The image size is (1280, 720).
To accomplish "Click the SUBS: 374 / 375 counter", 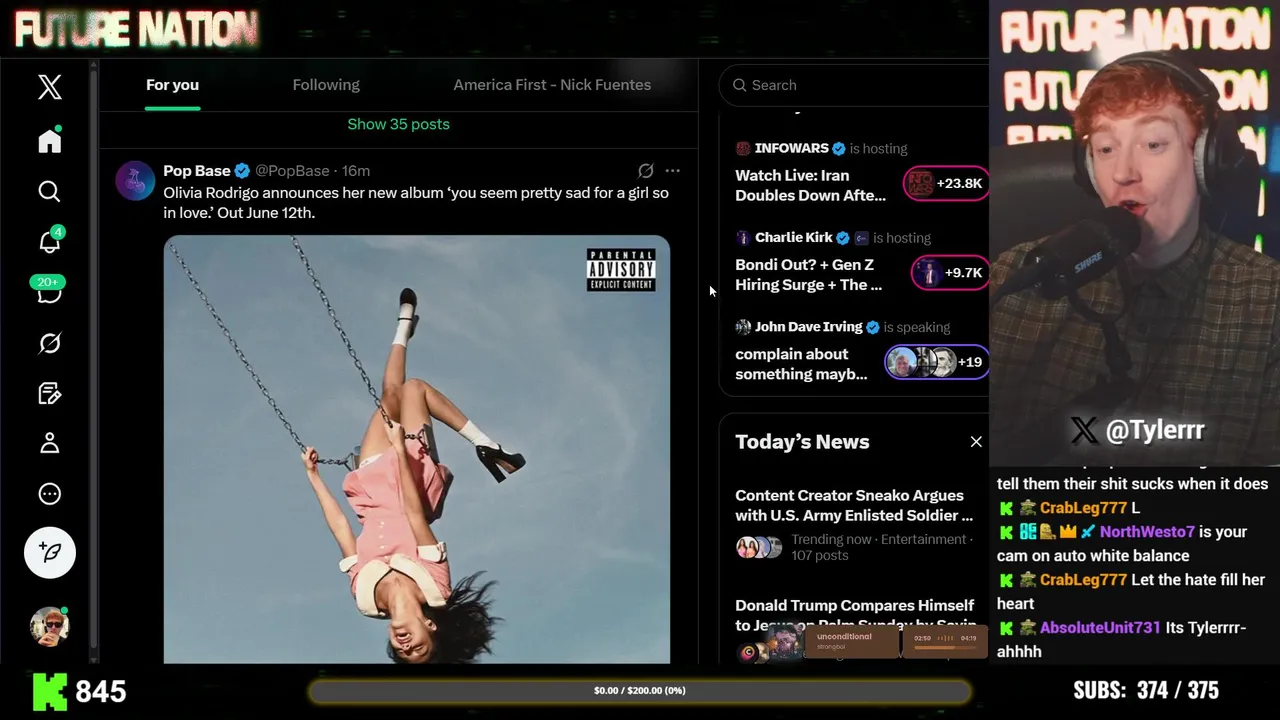I will coord(1146,691).
